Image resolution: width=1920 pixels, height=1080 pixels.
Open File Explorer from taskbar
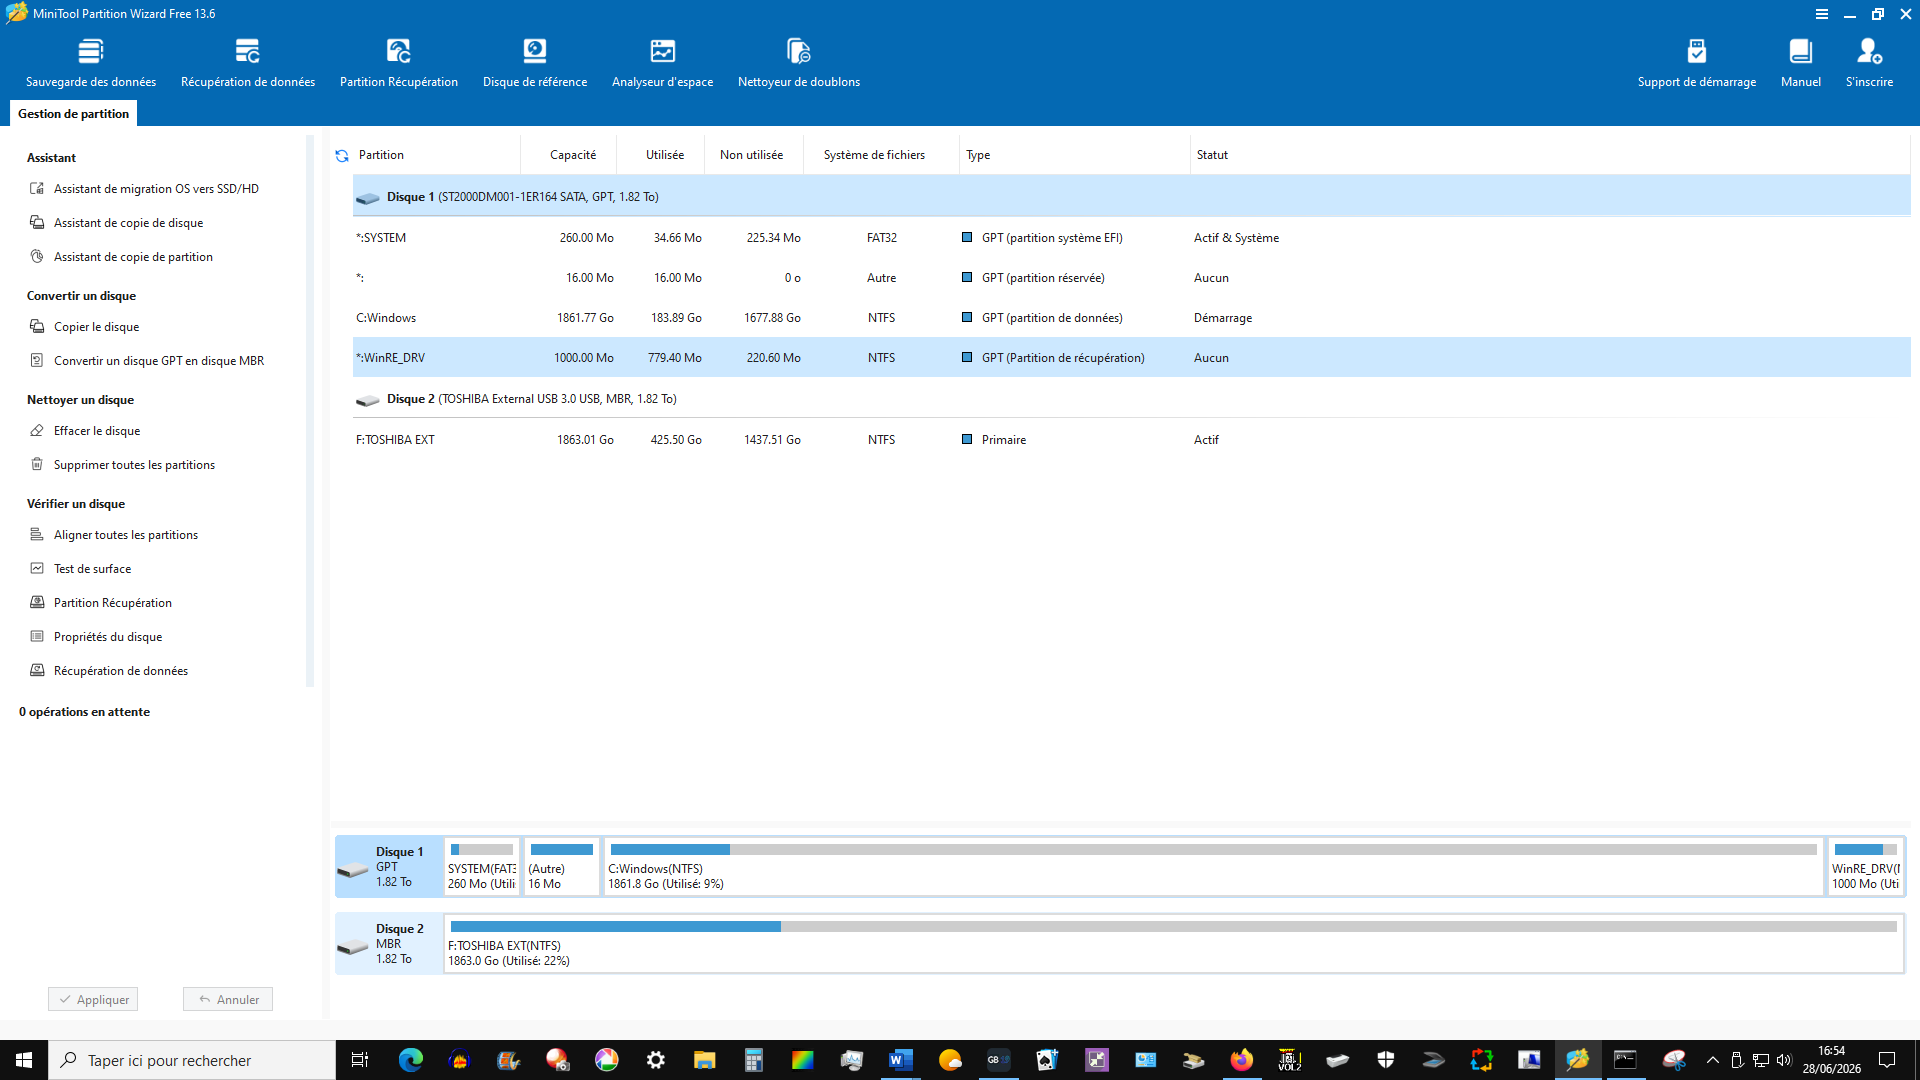[704, 1060]
